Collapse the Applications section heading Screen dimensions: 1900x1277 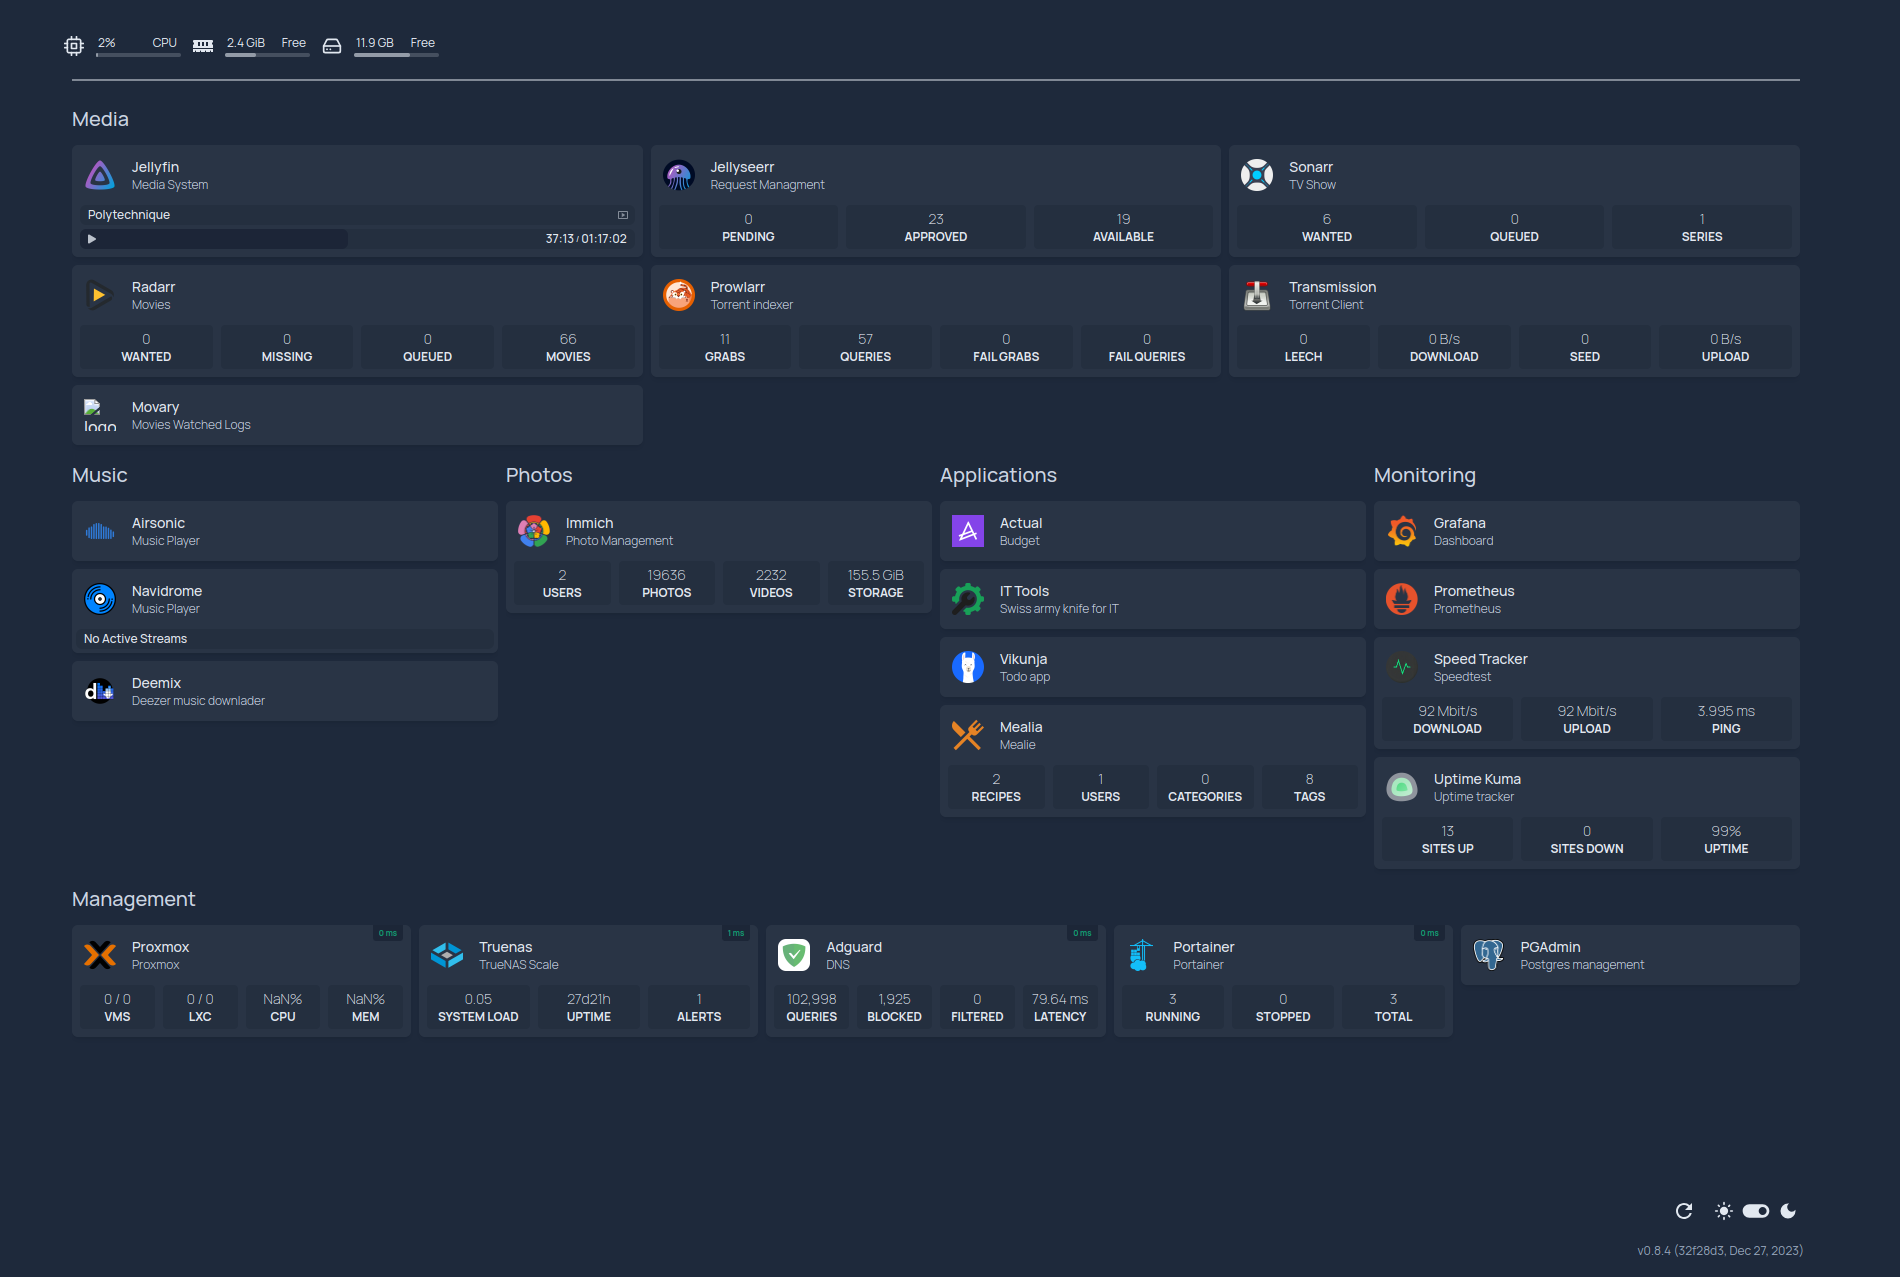(x=998, y=475)
